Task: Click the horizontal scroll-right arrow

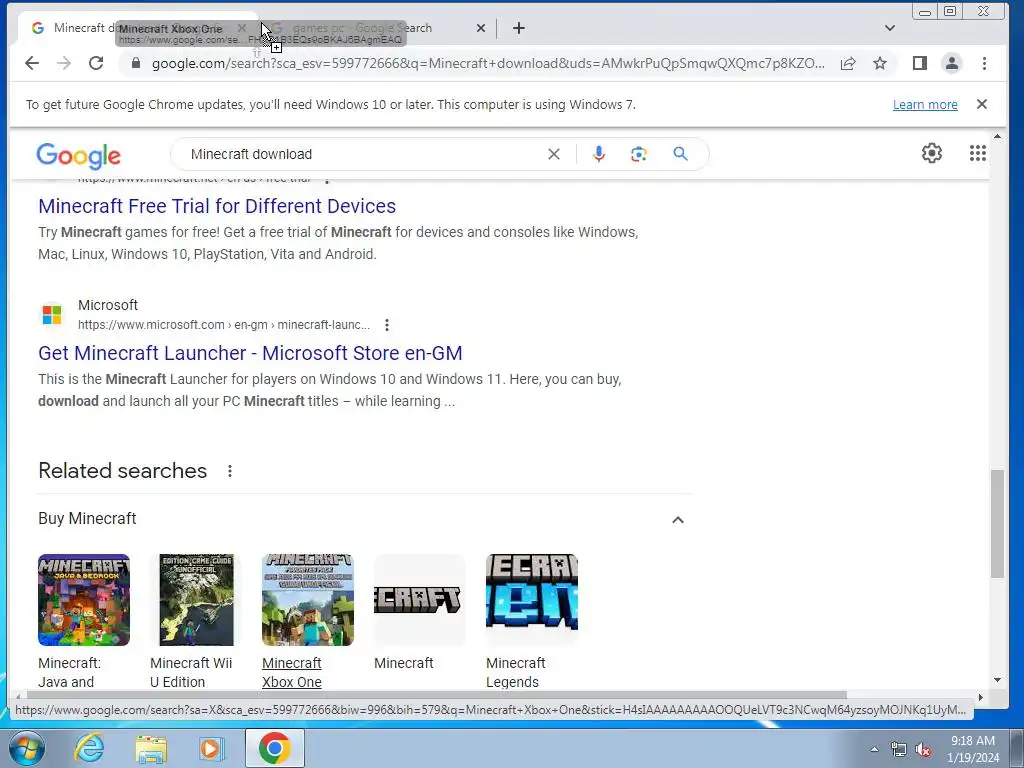Action: (980, 697)
